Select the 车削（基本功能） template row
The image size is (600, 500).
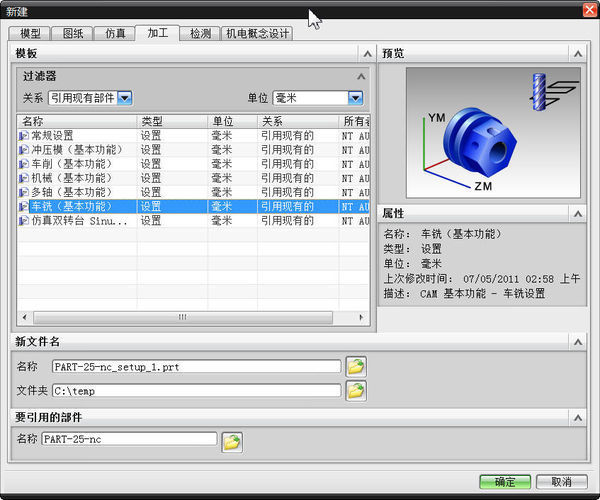click(x=193, y=164)
